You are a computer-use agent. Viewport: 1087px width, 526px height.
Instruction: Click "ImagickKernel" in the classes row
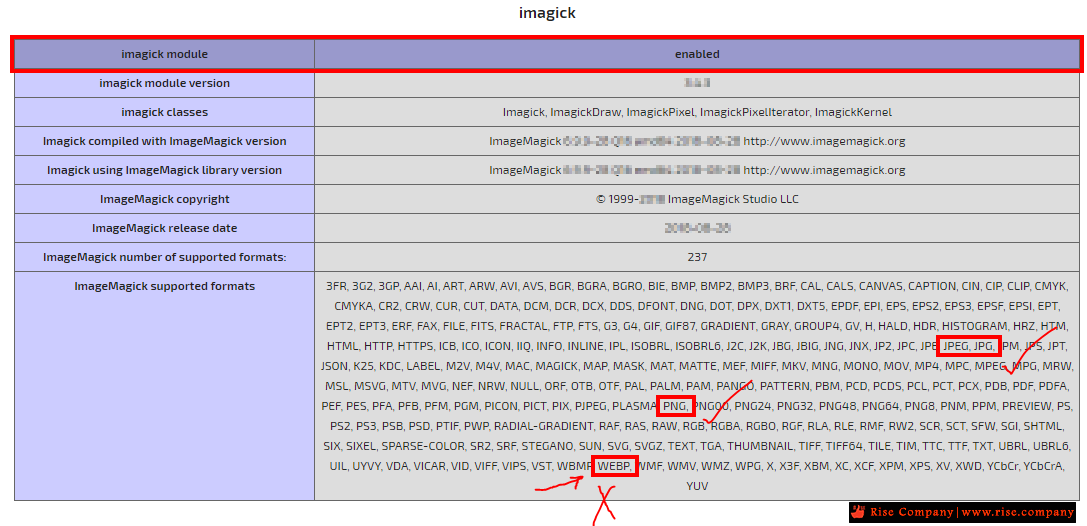pos(853,112)
